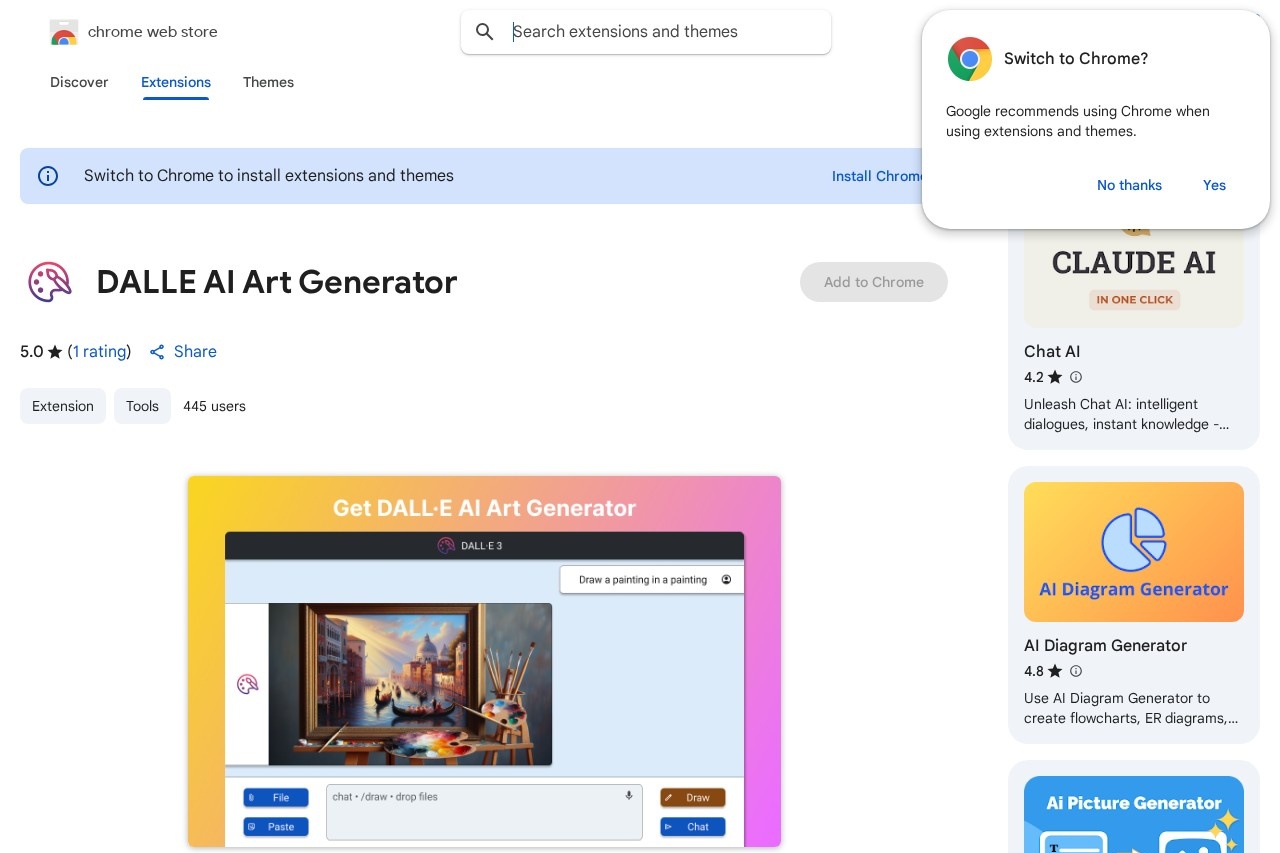Screen dimensions: 1280x853
Task: Click the search magnifier icon
Action: (x=485, y=32)
